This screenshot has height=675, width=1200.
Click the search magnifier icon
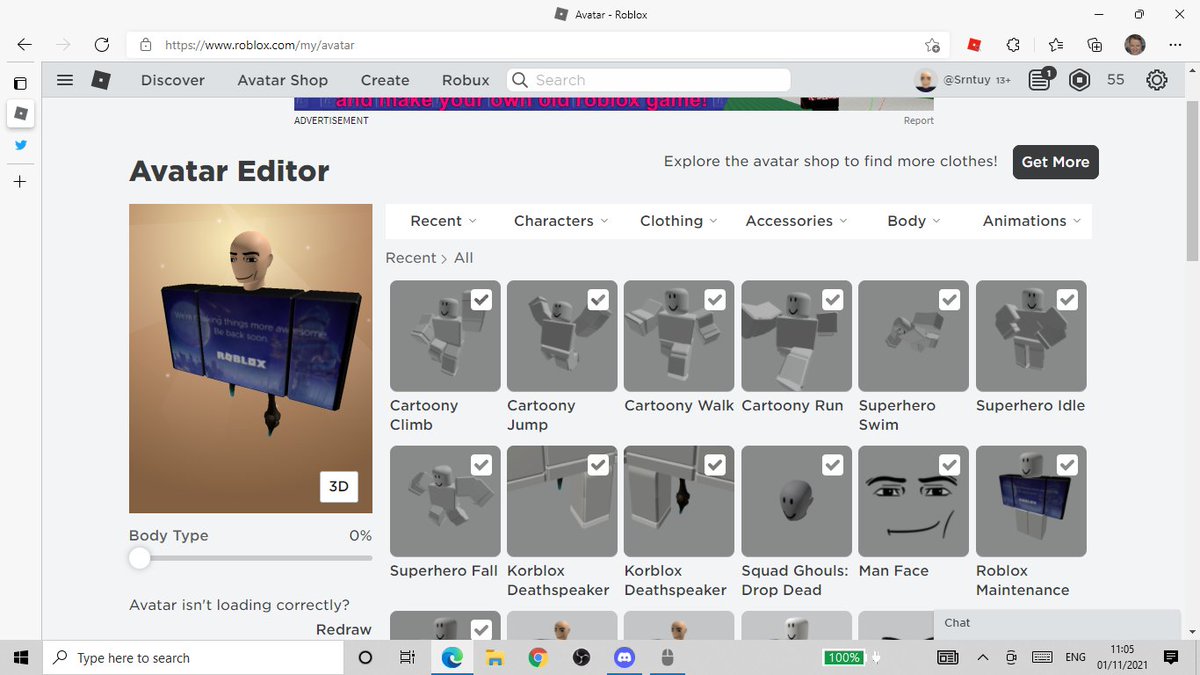[x=519, y=80]
